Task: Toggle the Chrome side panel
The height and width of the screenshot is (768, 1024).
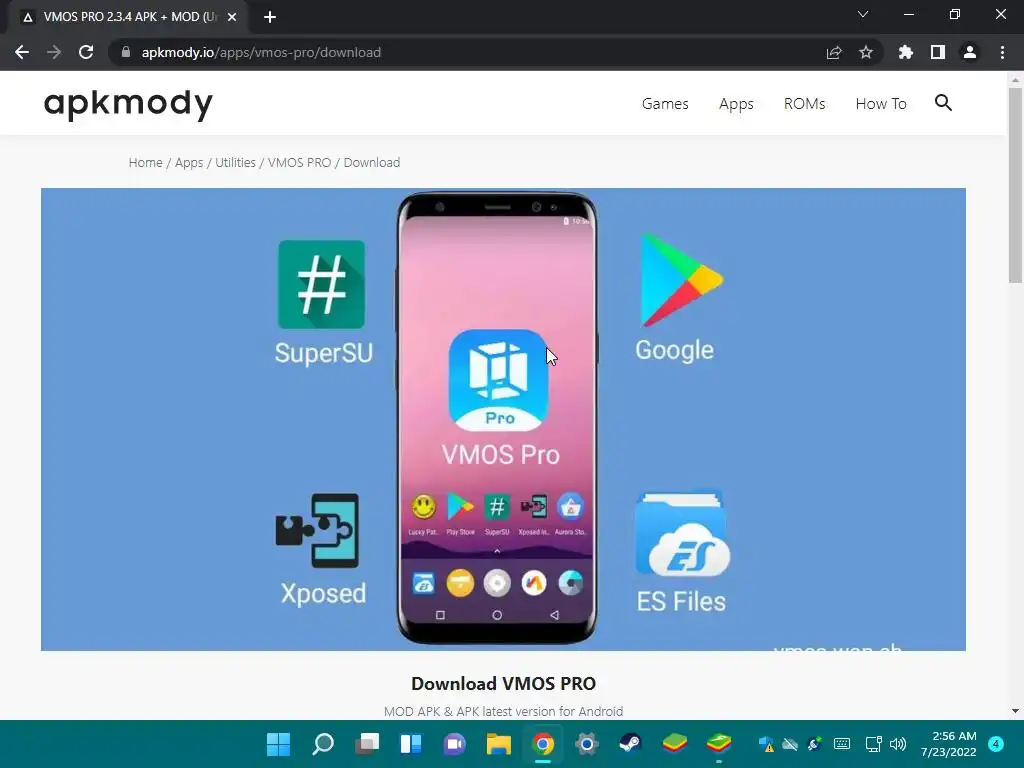Action: 938,52
